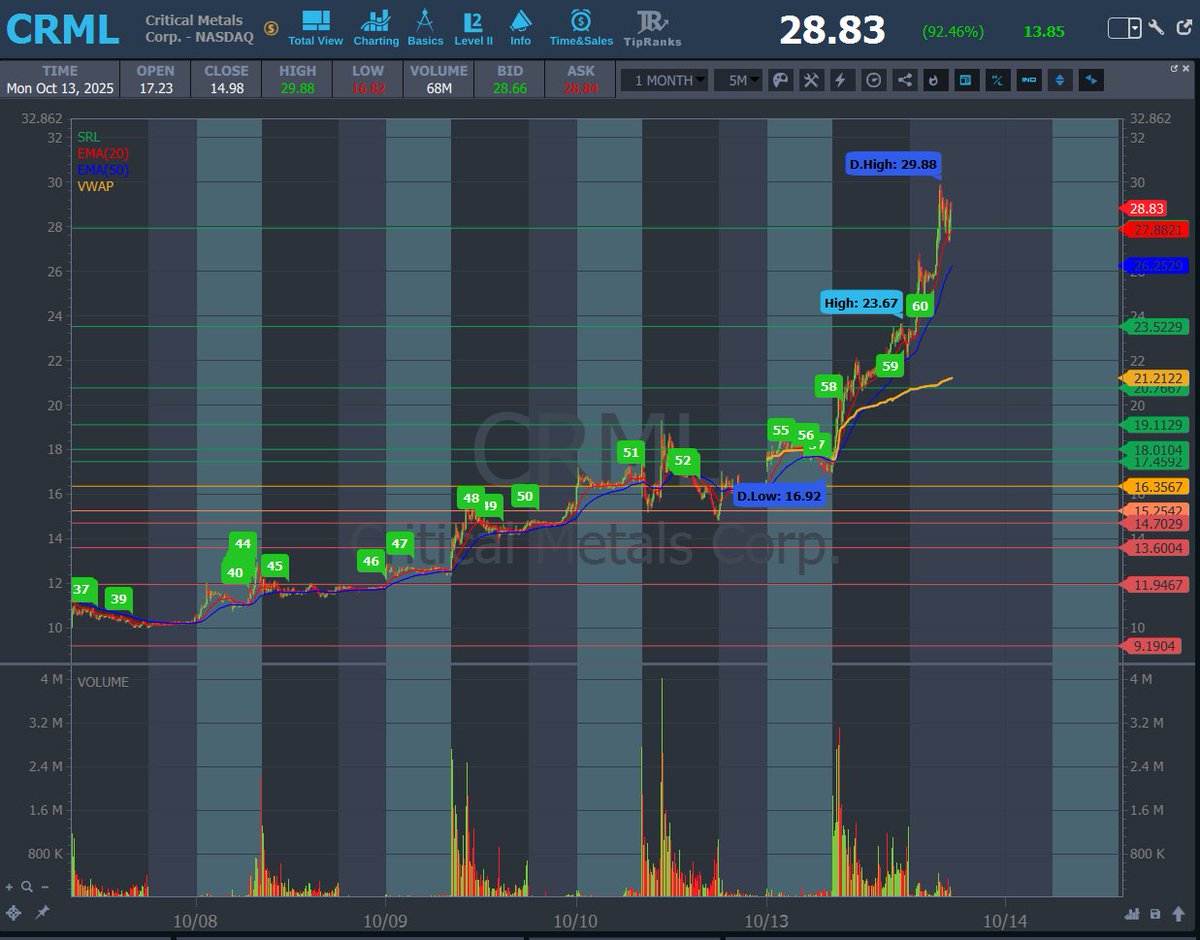Click news marker 58 on the chart

[828, 386]
